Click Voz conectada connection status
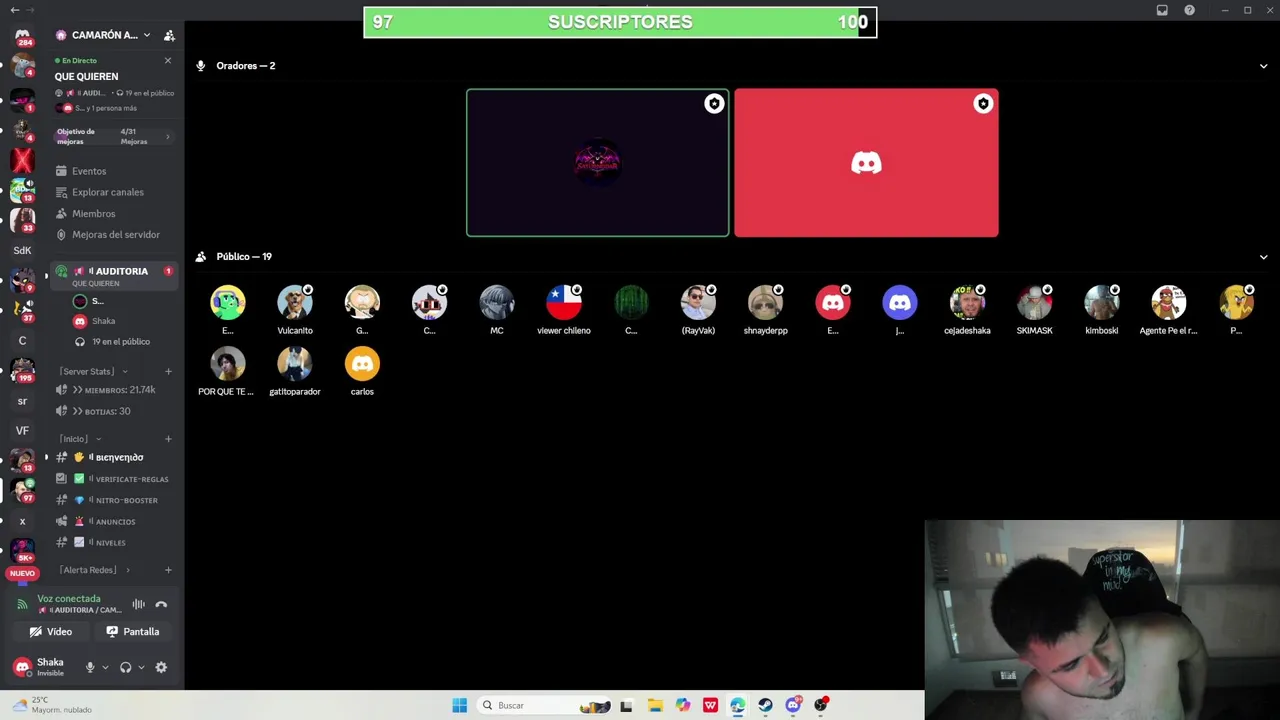The height and width of the screenshot is (720, 1280). pos(69,599)
